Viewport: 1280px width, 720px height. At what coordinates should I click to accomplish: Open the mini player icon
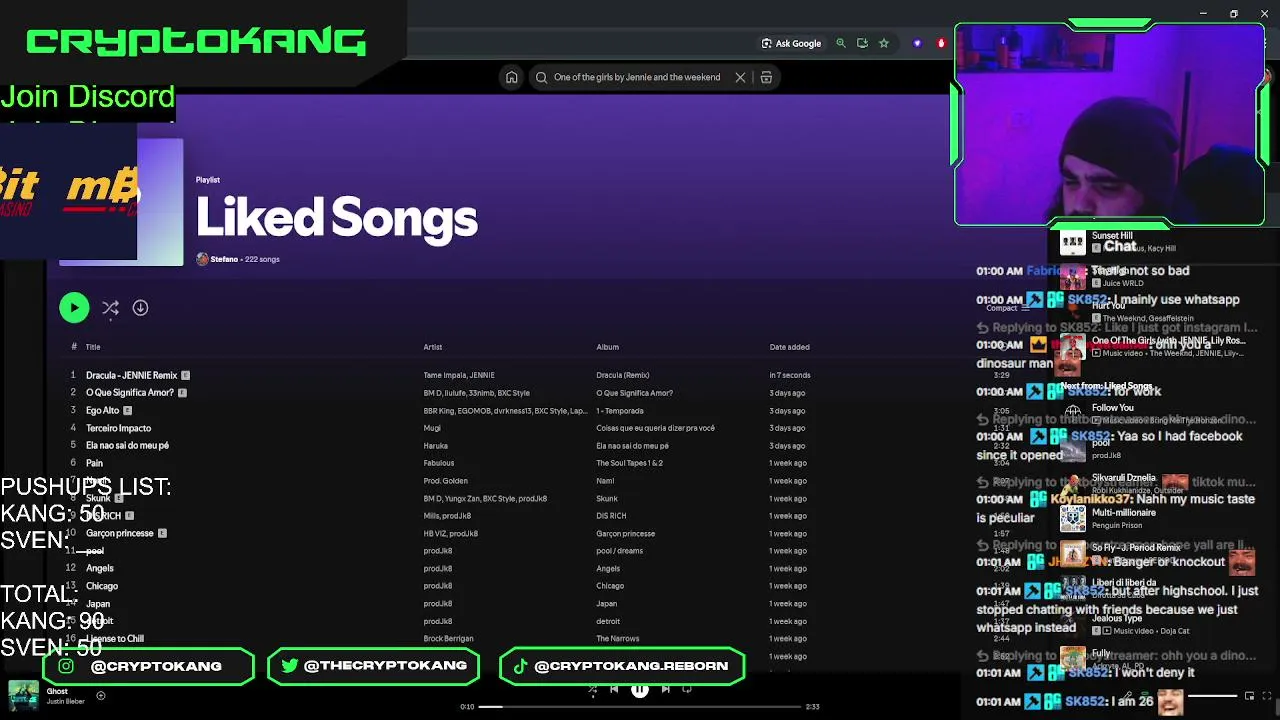[x=1249, y=696]
